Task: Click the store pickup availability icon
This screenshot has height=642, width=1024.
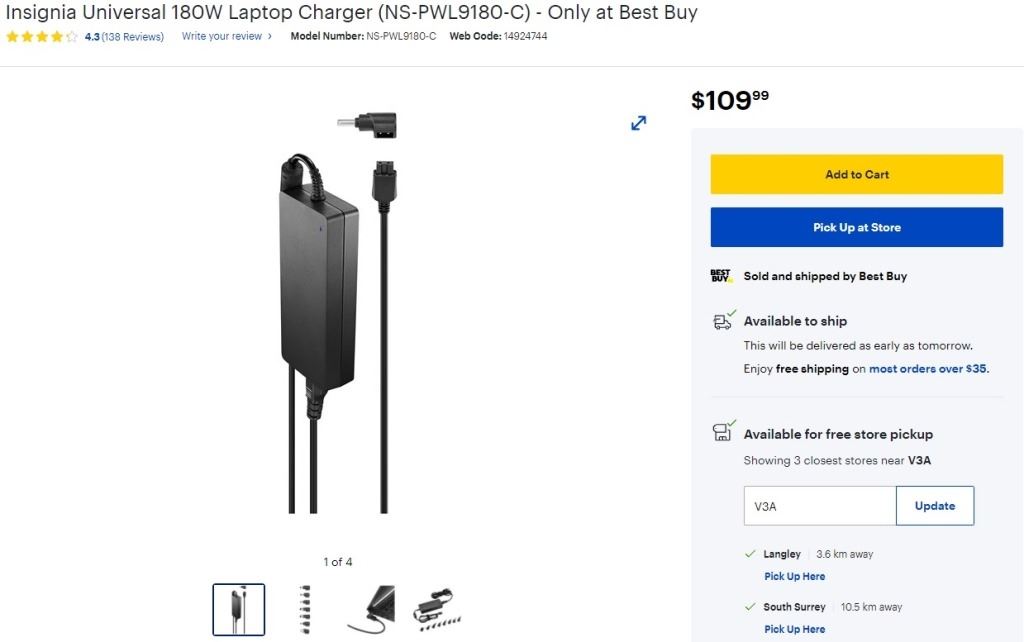Action: point(724,431)
